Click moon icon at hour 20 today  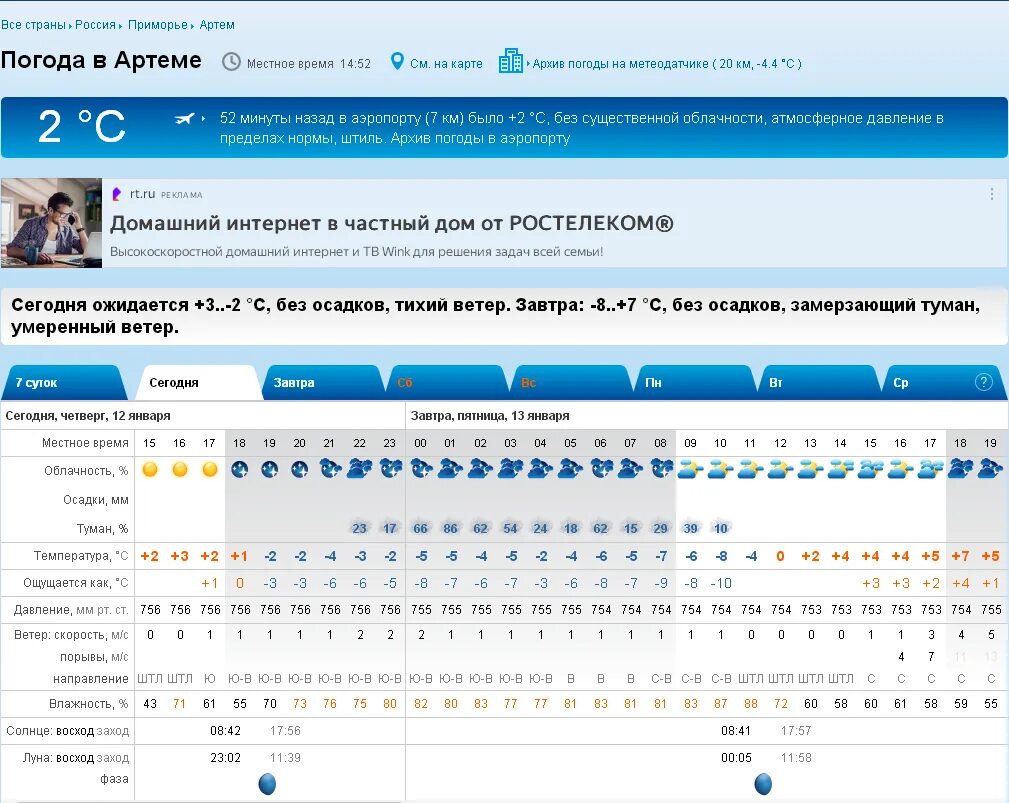coord(299,470)
